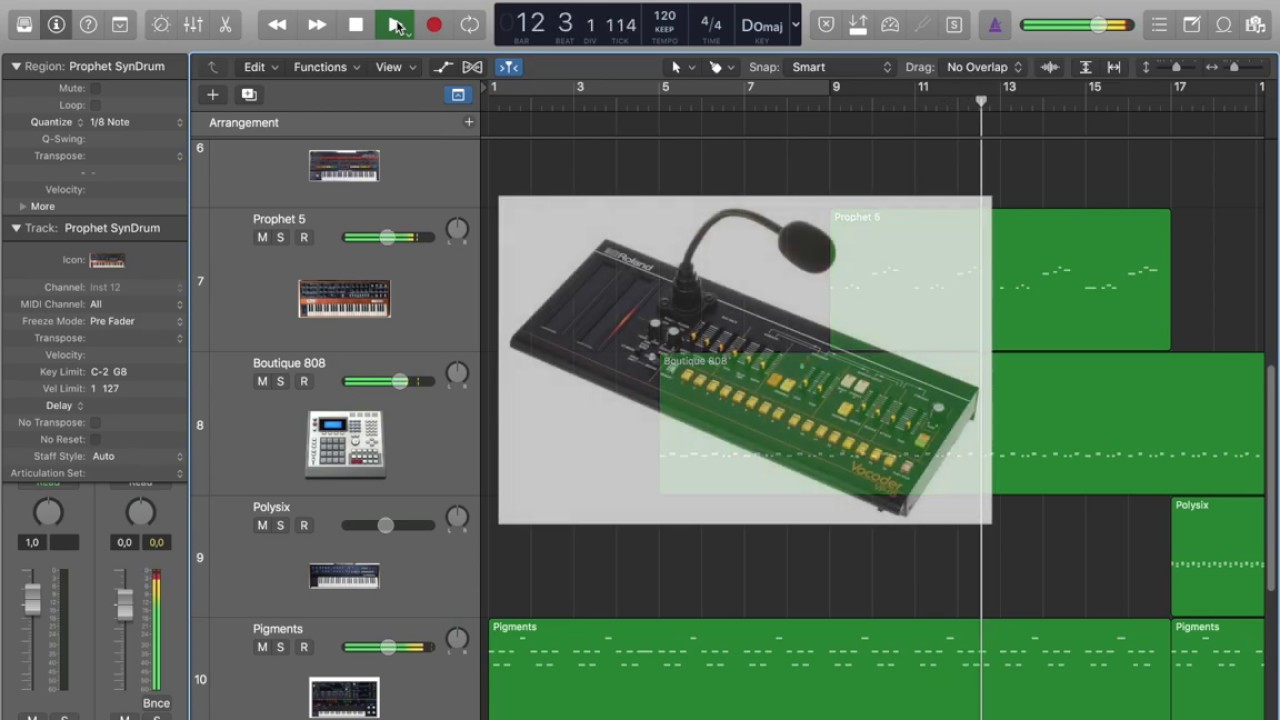Toggle Waveform Zoom button
Screen dimensions: 1280x720
click(x=1050, y=67)
